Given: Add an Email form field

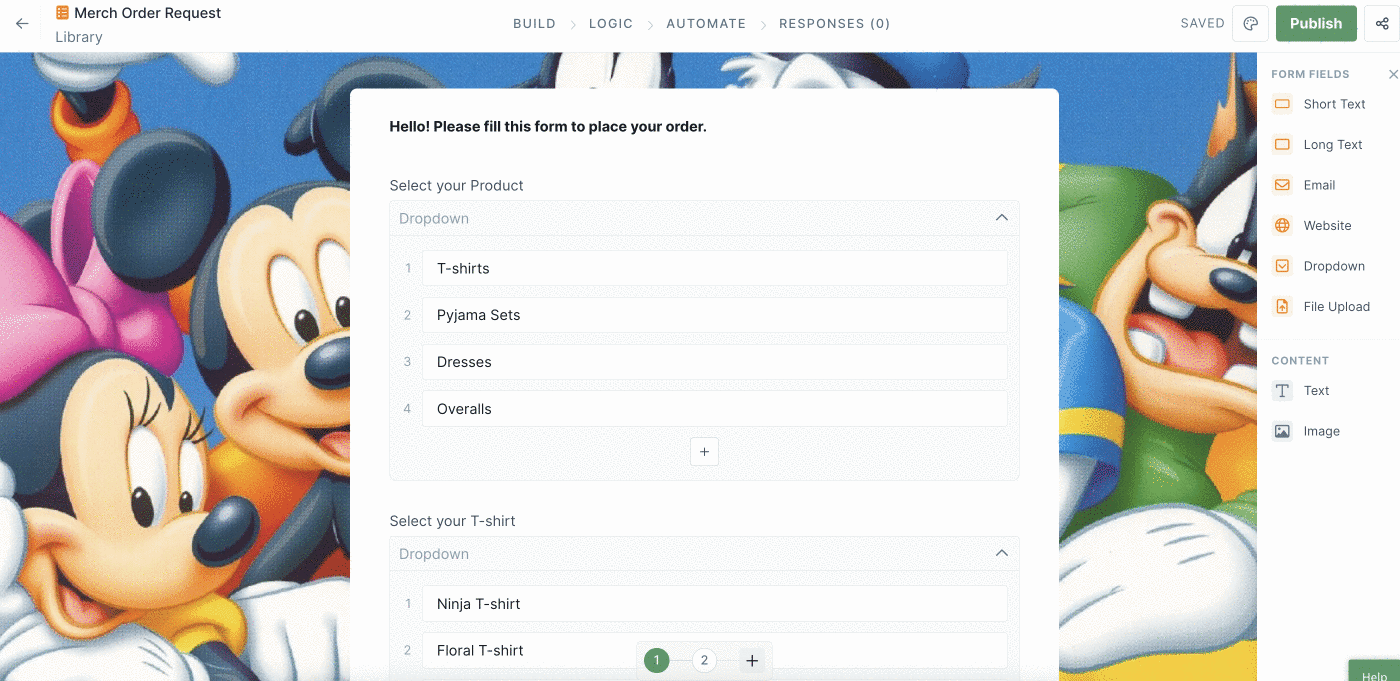Looking at the screenshot, I should 1304,185.
